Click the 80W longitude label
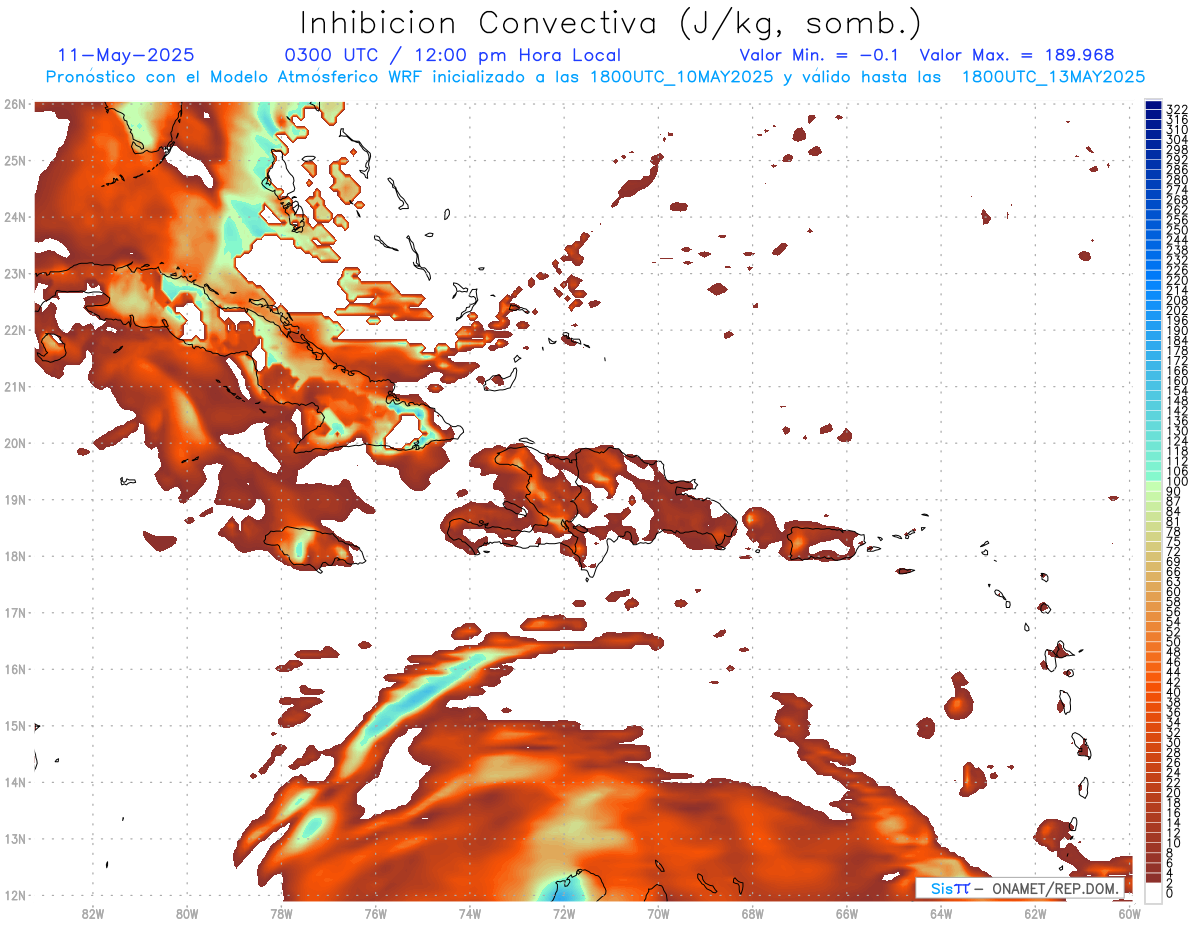 point(186,913)
